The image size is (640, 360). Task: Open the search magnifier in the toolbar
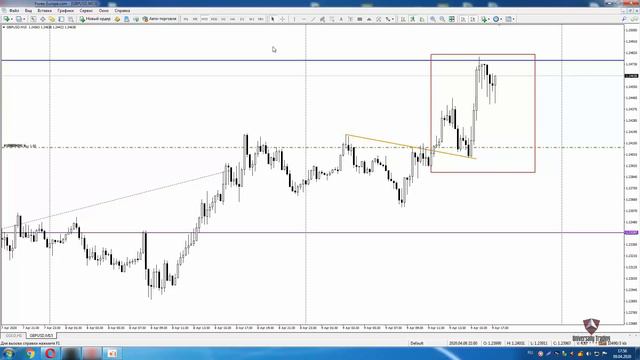[x=624, y=19]
